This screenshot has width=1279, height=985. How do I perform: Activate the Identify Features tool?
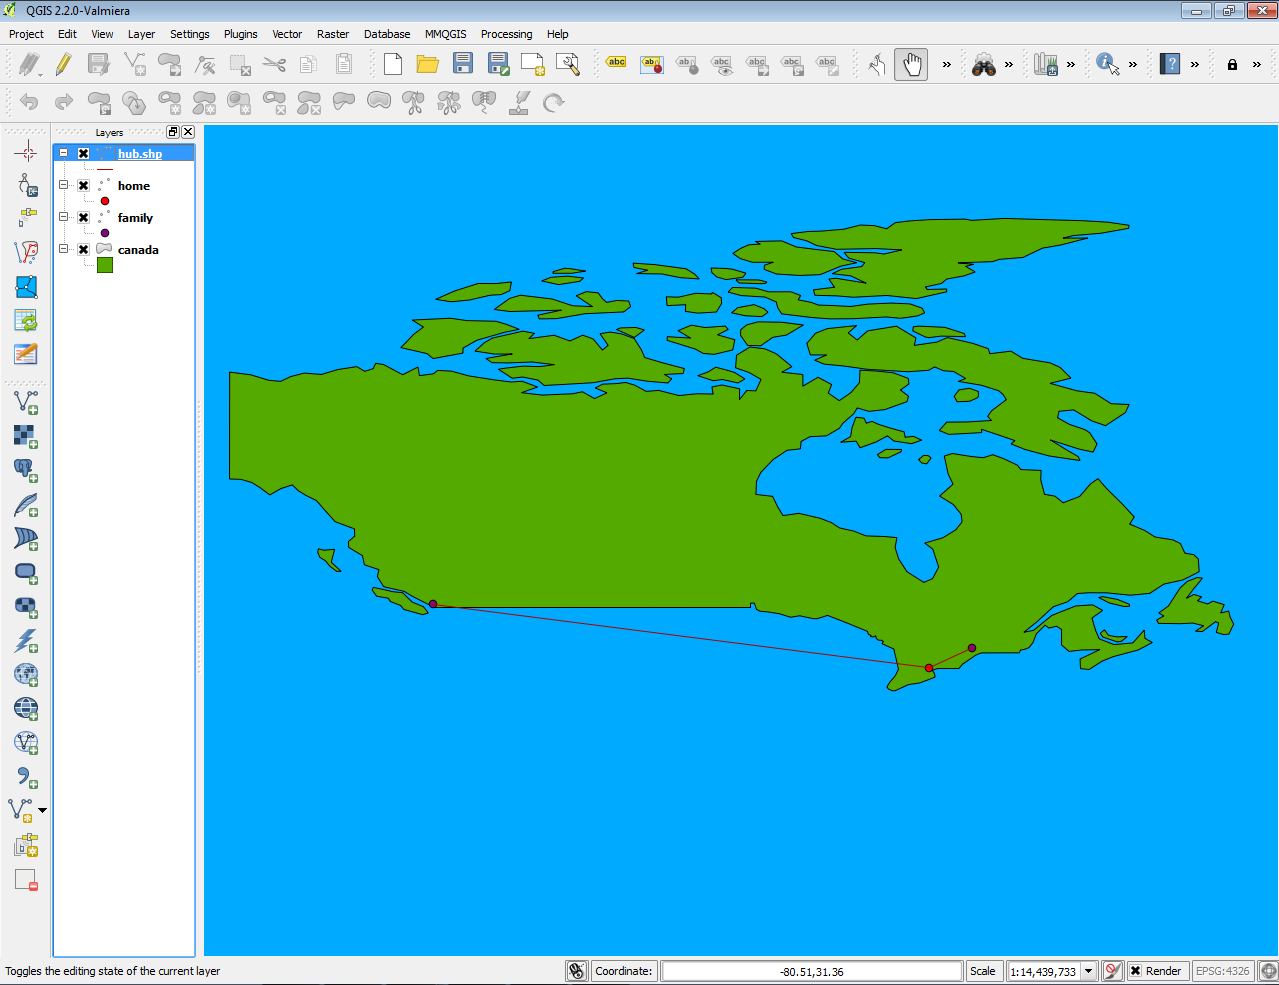[1105, 63]
